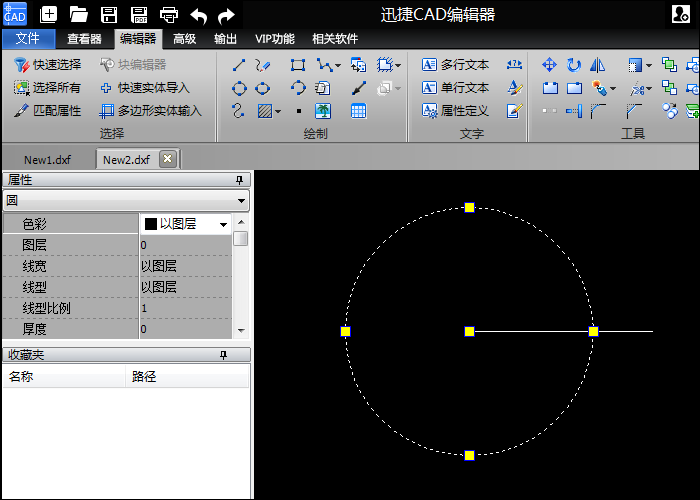The image size is (700, 500).
Task: Click the 线型比例 value field
Action: [x=186, y=308]
